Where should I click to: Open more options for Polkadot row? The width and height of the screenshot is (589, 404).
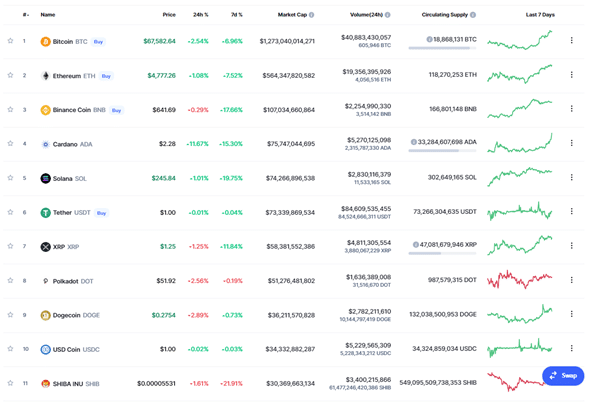pos(571,280)
